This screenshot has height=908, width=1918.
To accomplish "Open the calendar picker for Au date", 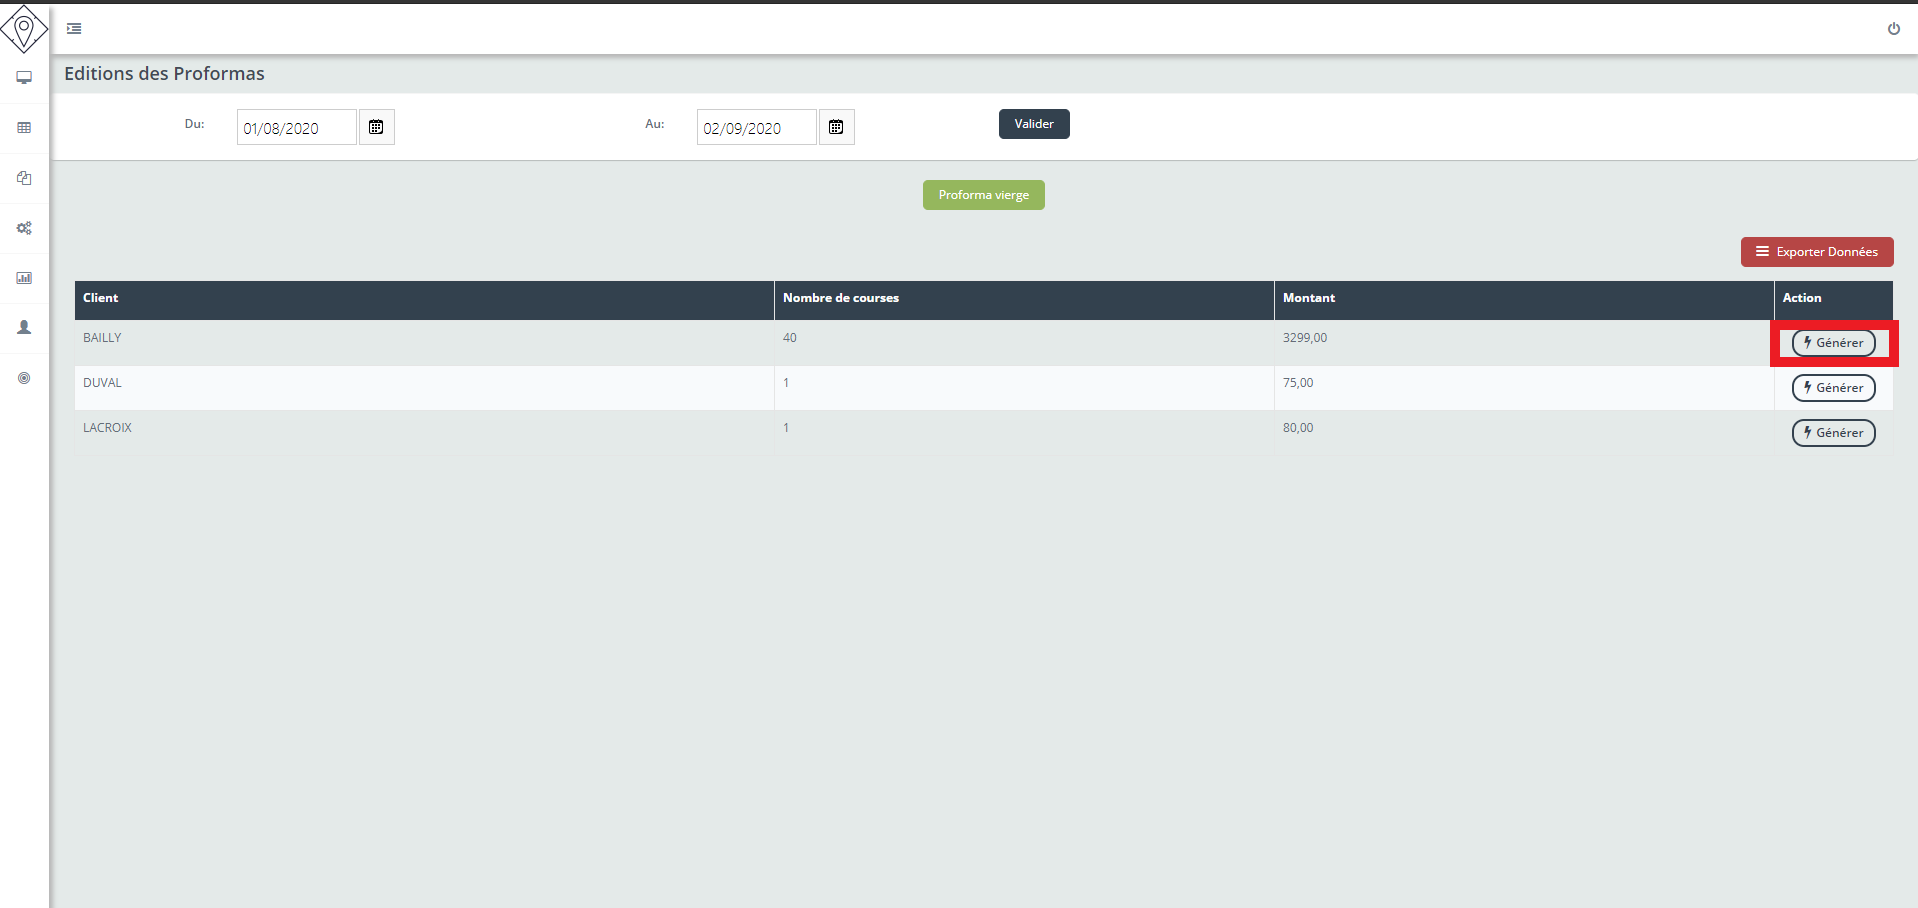I will pyautogui.click(x=836, y=127).
